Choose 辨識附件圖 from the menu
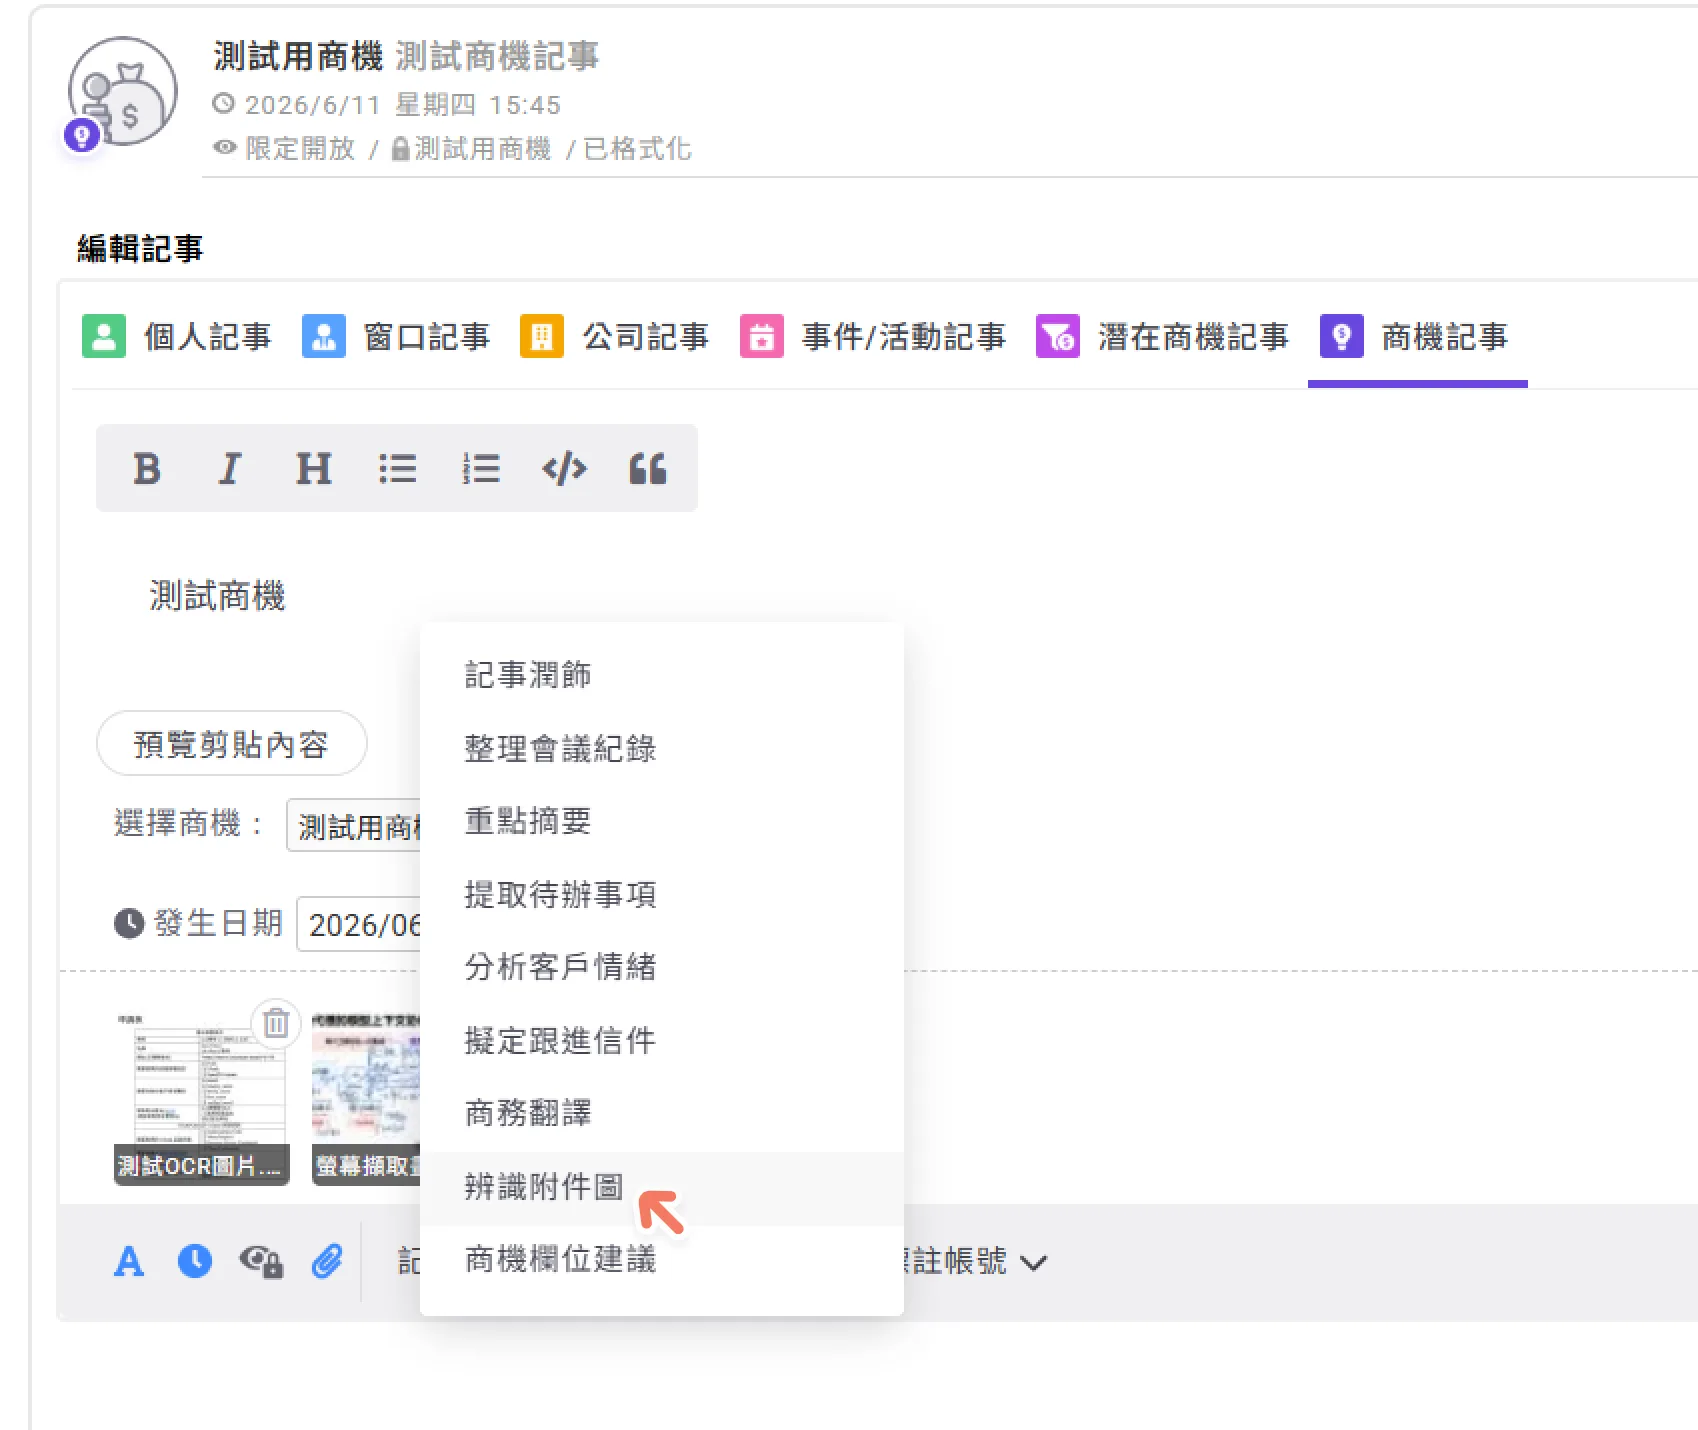Viewport: 1698px width, 1430px height. 661,1187
